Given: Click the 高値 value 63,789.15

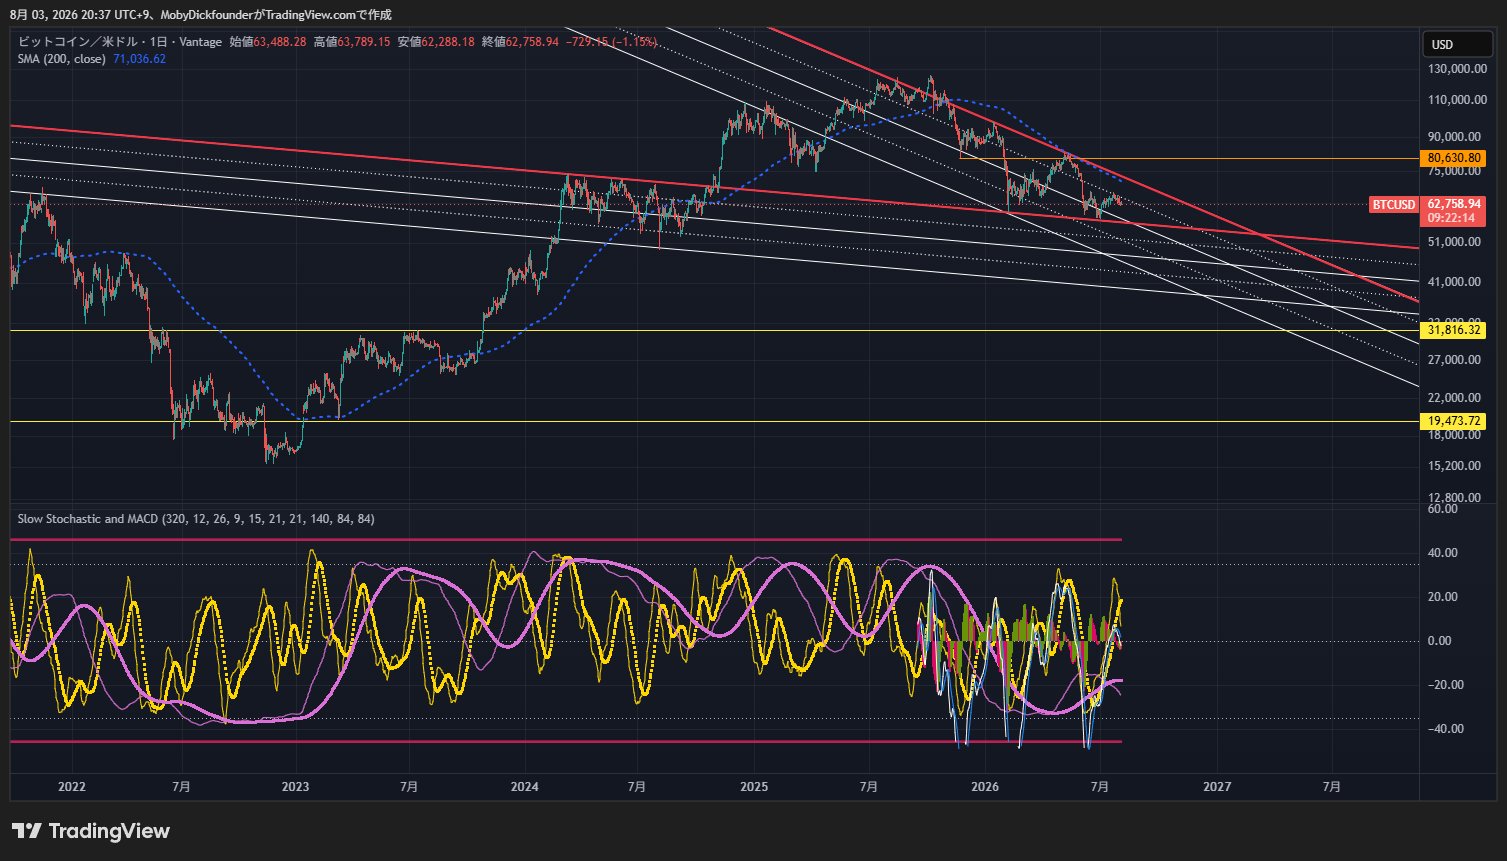Looking at the screenshot, I should (x=364, y=42).
